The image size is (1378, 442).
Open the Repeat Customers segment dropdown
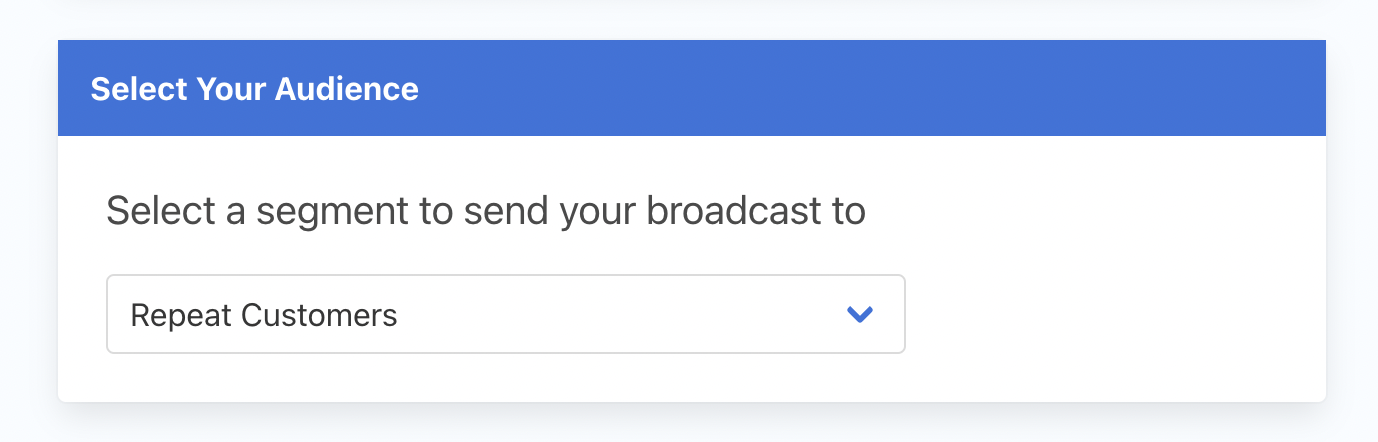506,314
